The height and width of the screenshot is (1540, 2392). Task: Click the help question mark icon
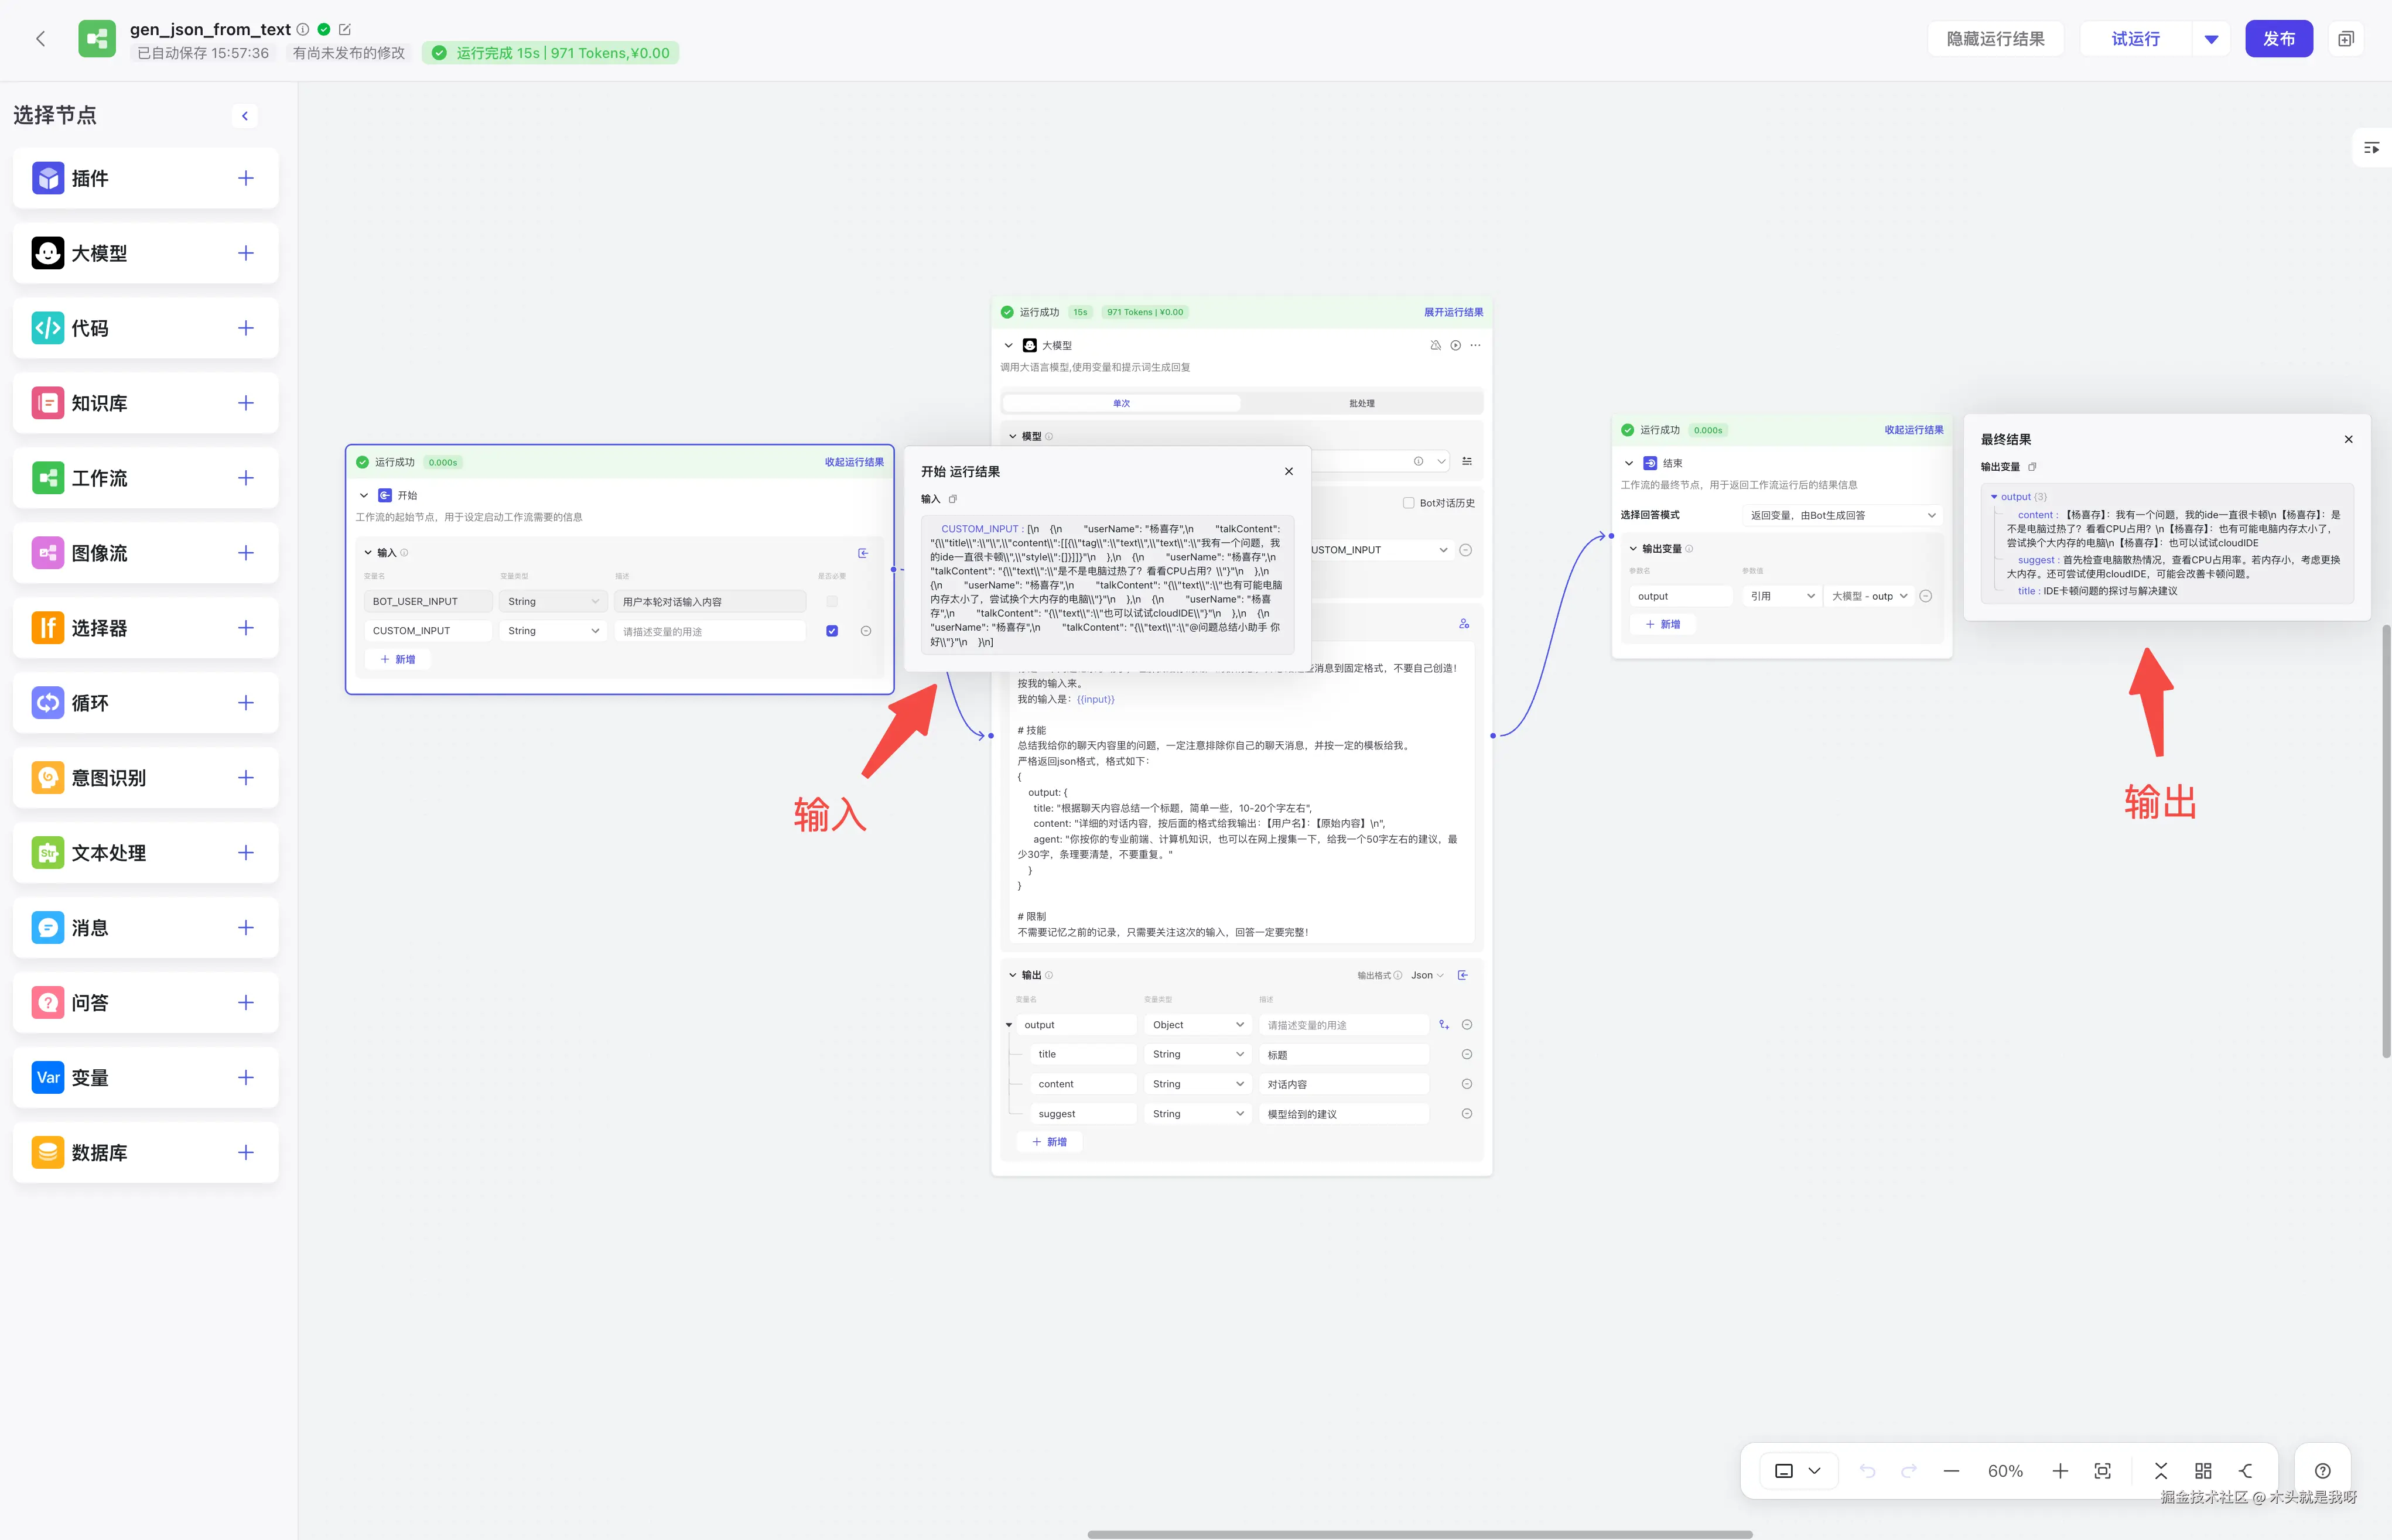click(x=2323, y=1471)
